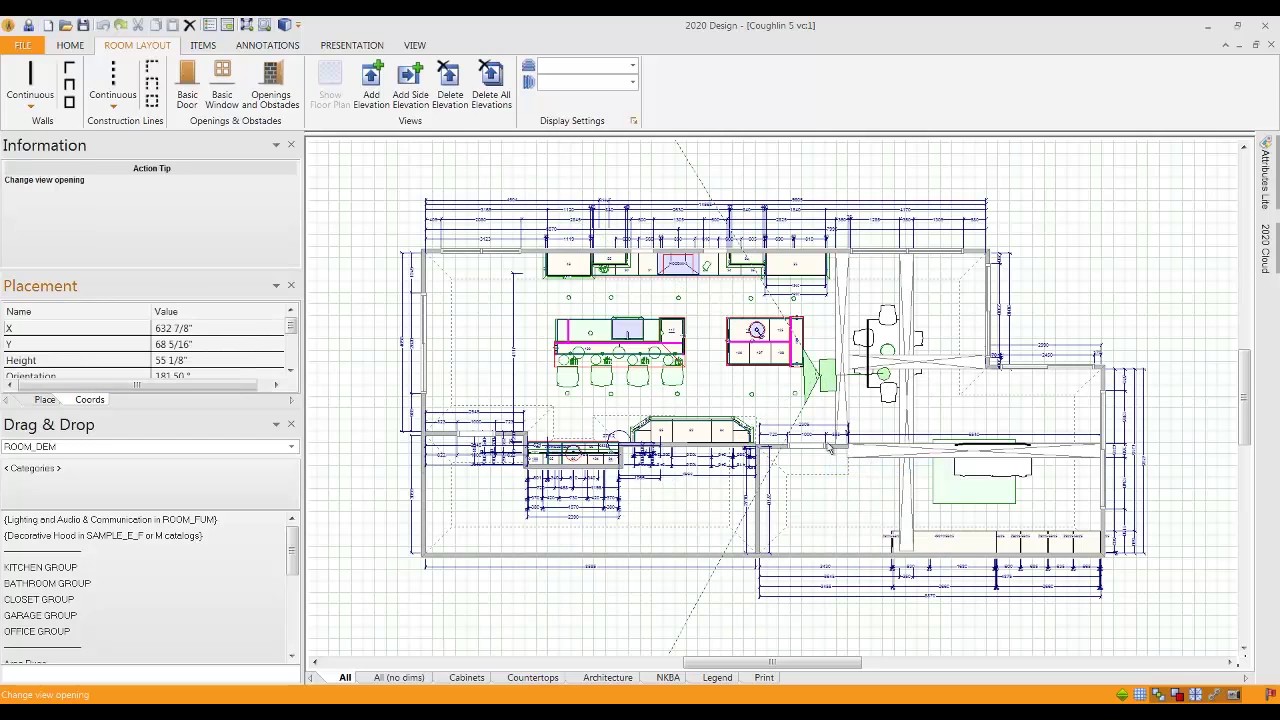1280x720 pixels.
Task: Open the Placement panel options arrow
Action: click(x=276, y=286)
